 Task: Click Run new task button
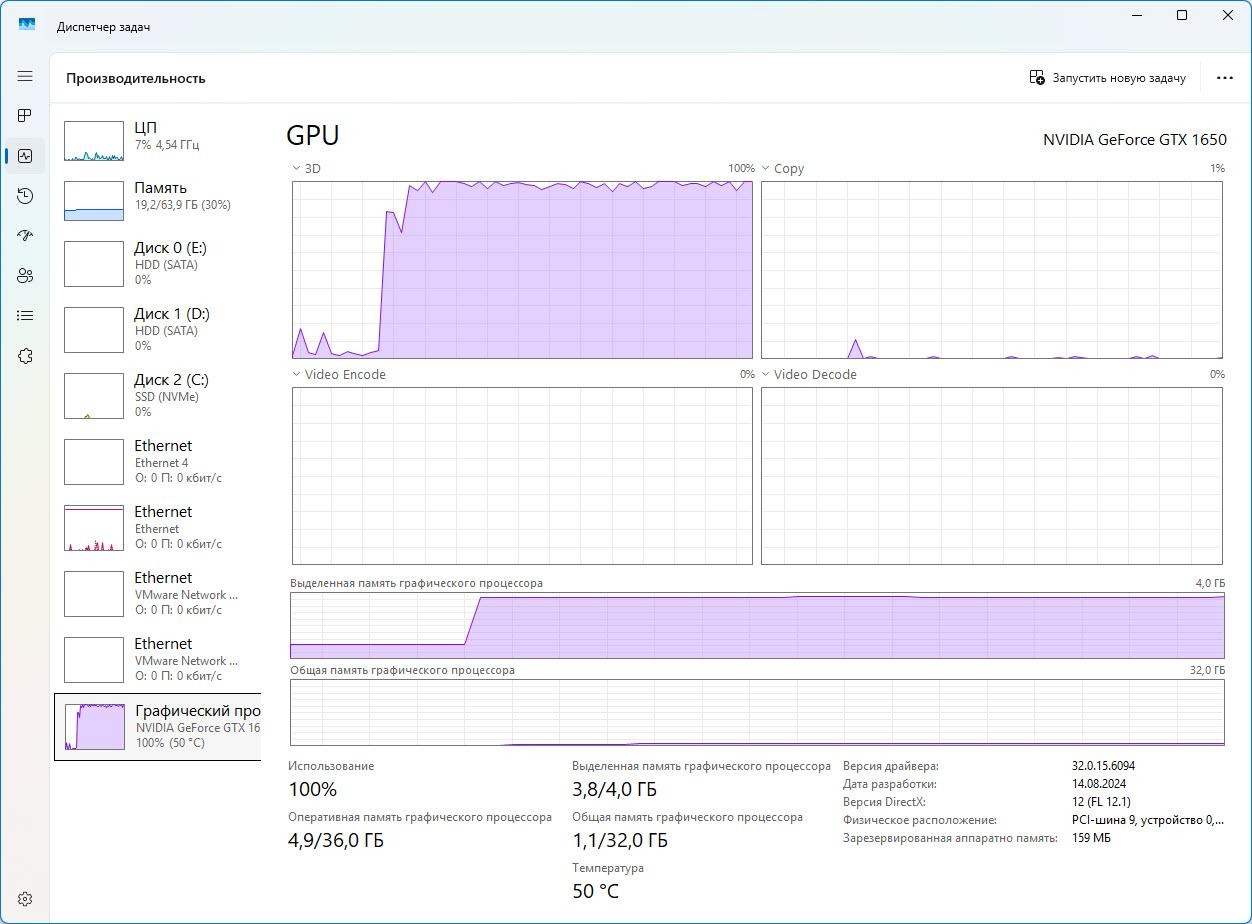pos(1107,78)
